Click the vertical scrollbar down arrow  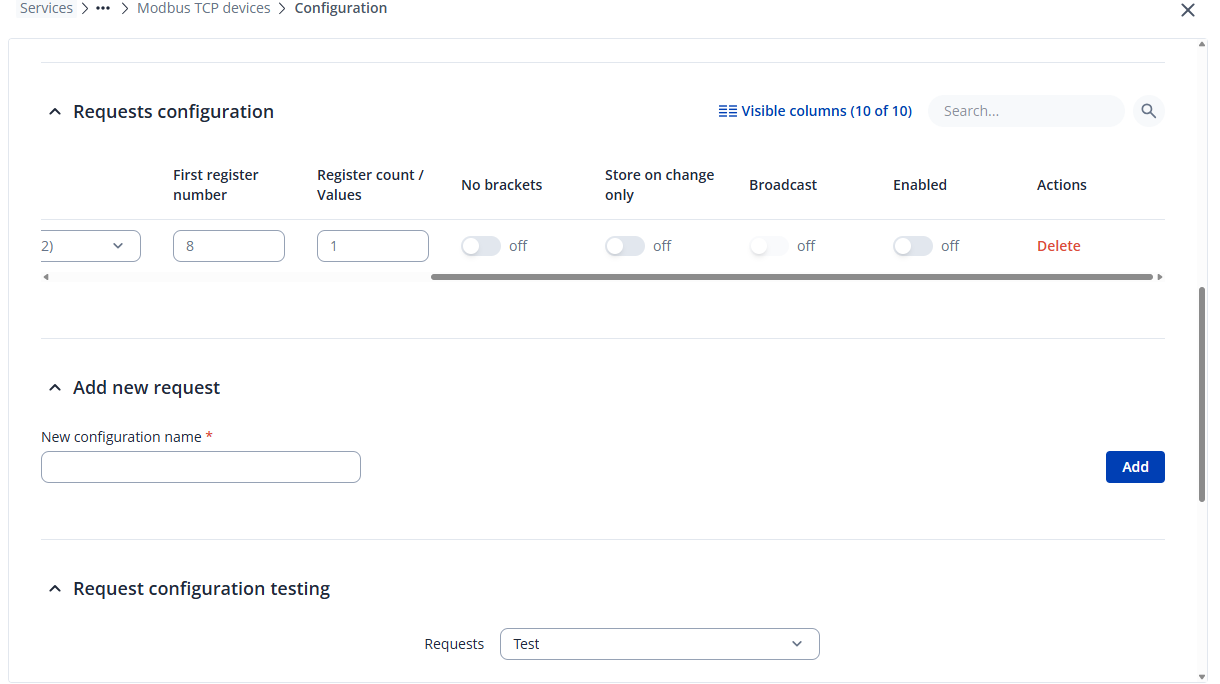[x=1202, y=676]
